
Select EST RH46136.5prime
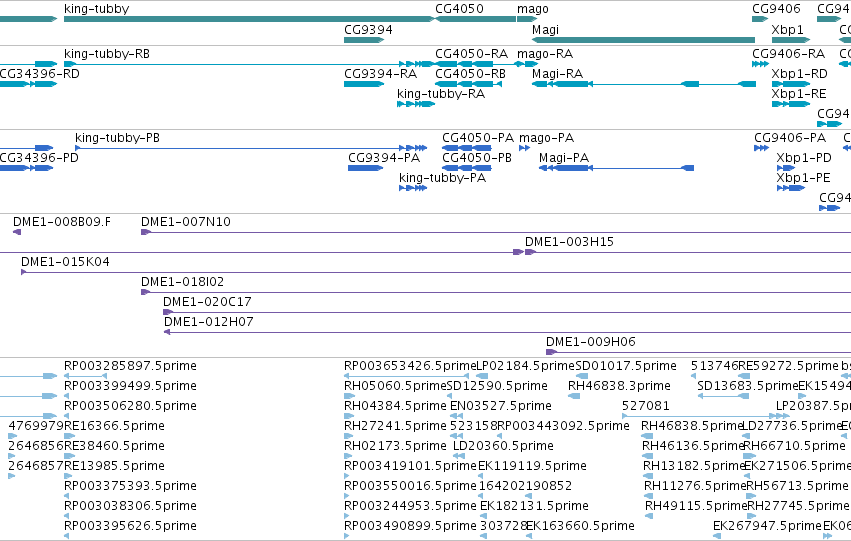click(x=693, y=446)
